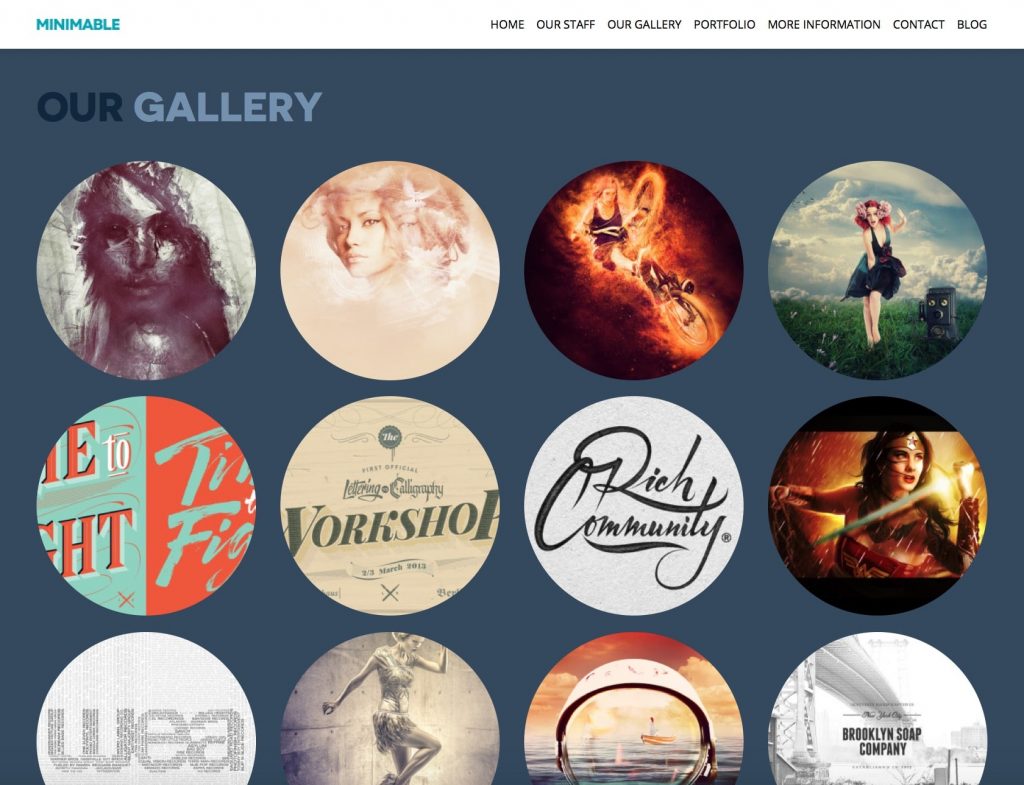Open the PORTFOLIO nav link
This screenshot has width=1024, height=785.
724,25
